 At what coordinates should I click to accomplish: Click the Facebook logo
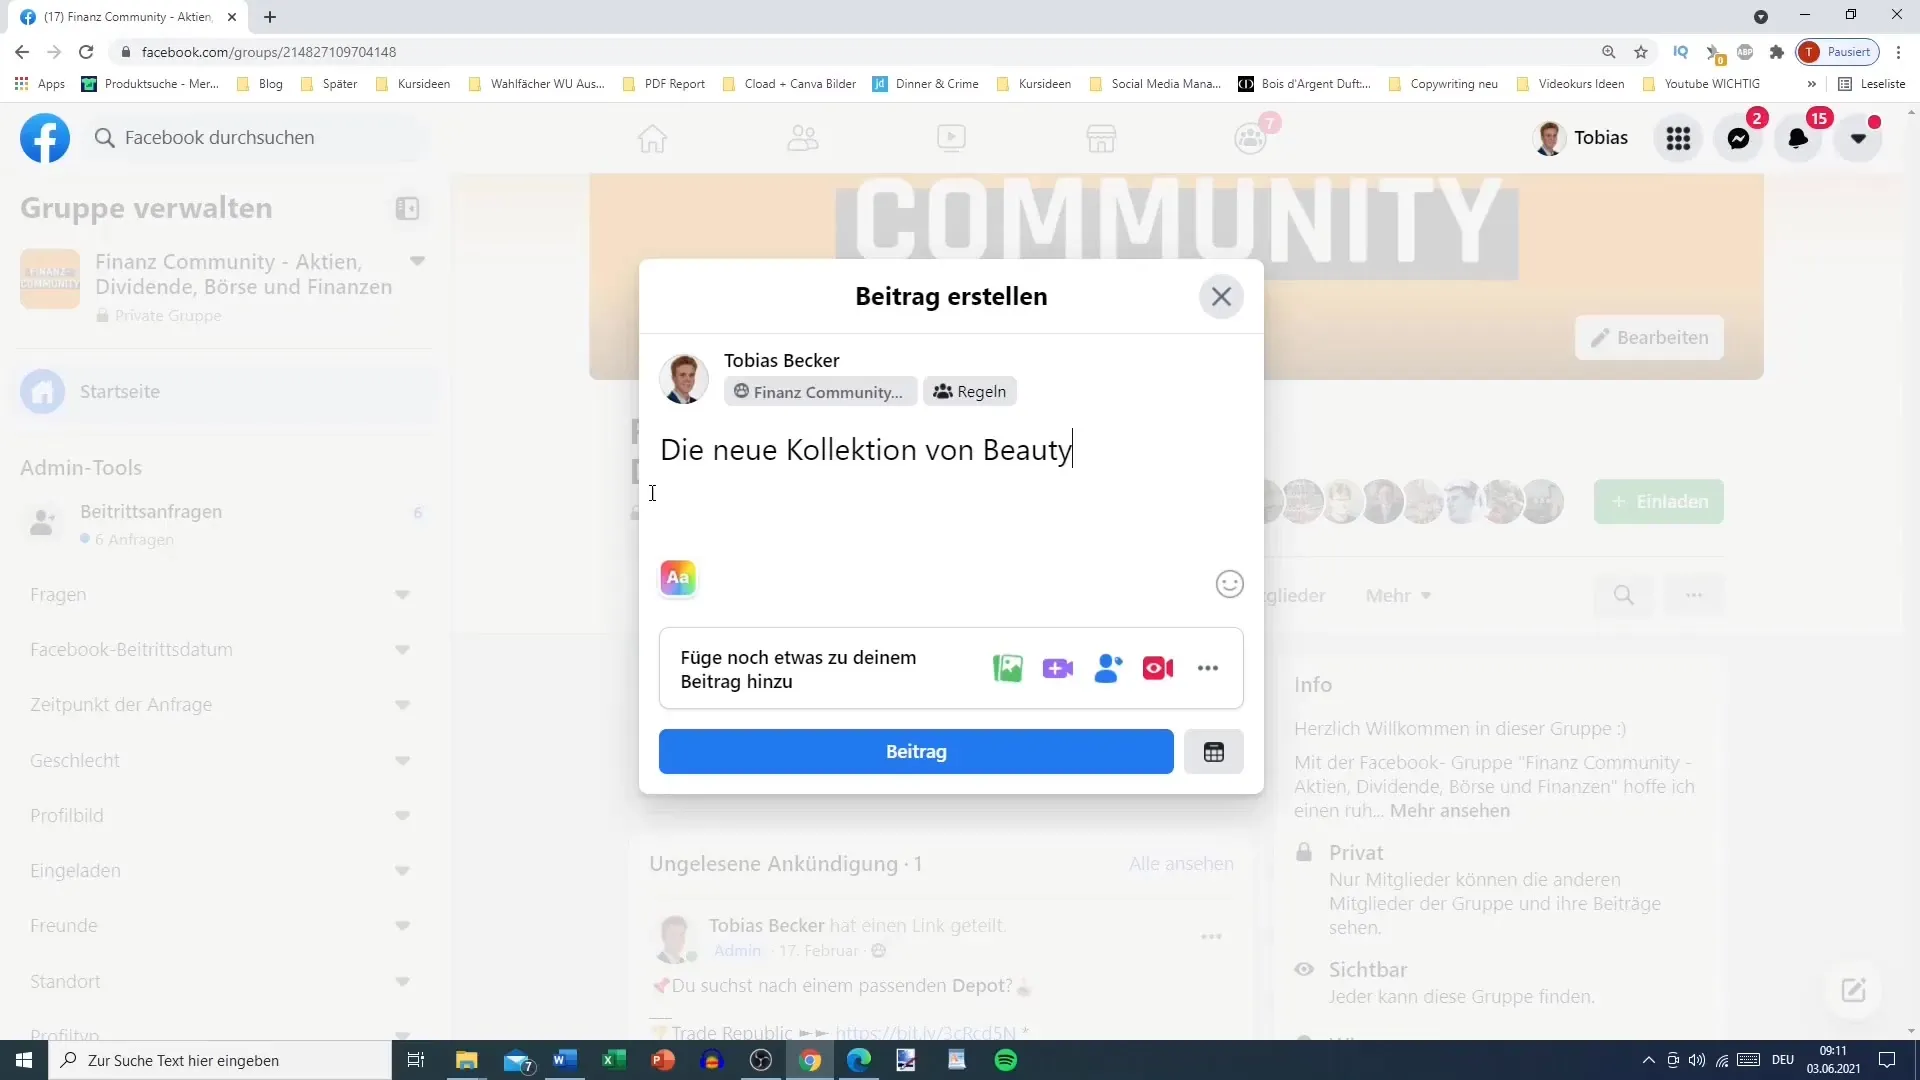click(45, 138)
